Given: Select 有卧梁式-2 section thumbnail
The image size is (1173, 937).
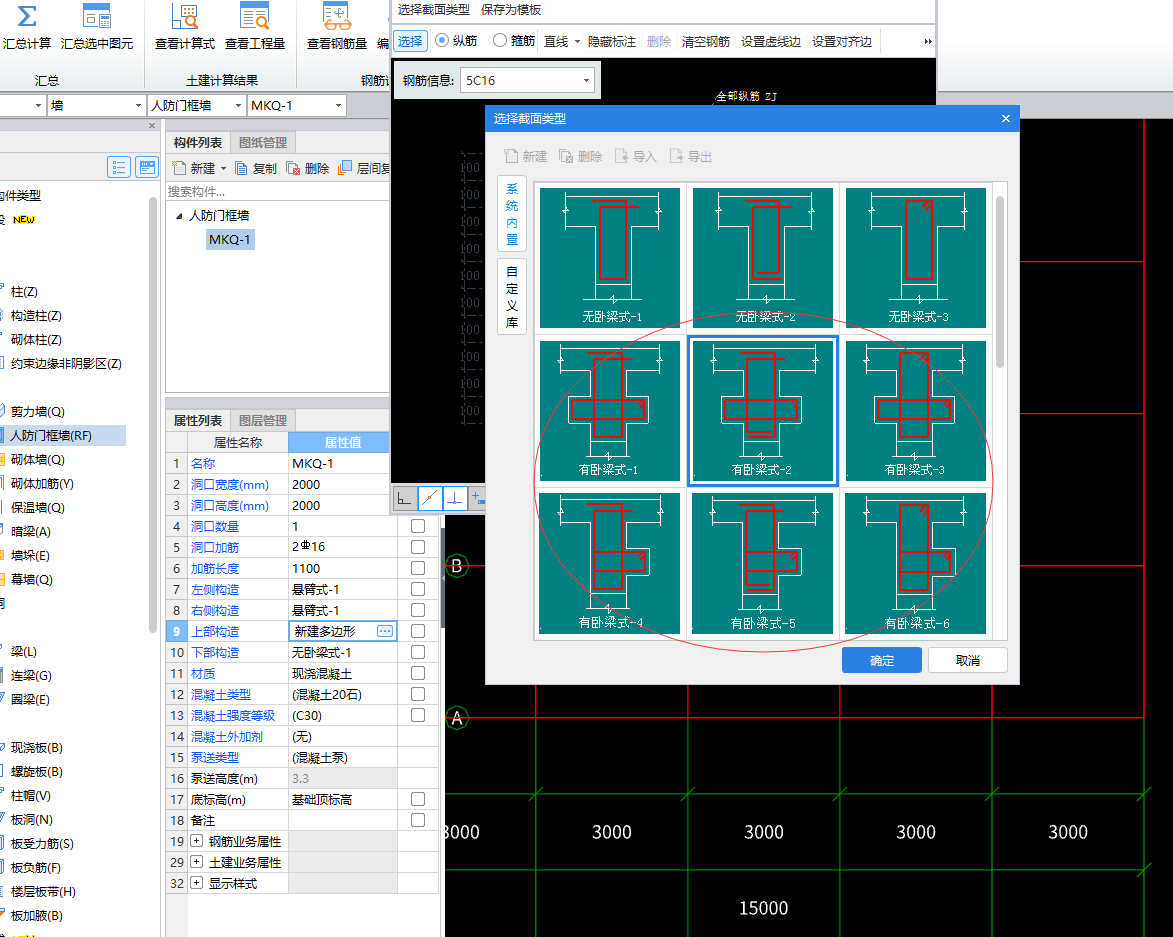Looking at the screenshot, I should (x=762, y=411).
